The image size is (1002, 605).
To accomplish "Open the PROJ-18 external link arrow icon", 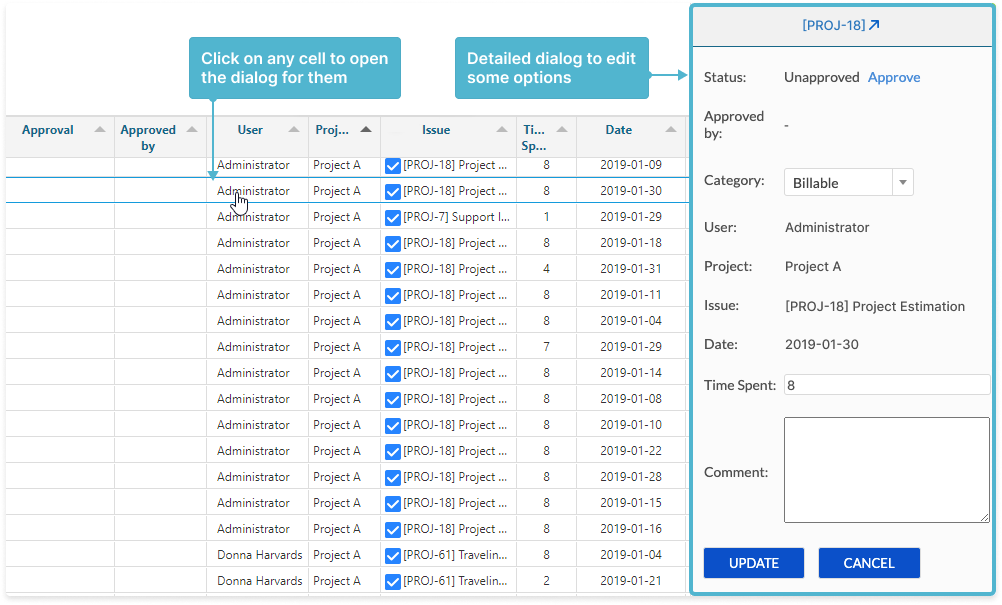I will [x=874, y=25].
